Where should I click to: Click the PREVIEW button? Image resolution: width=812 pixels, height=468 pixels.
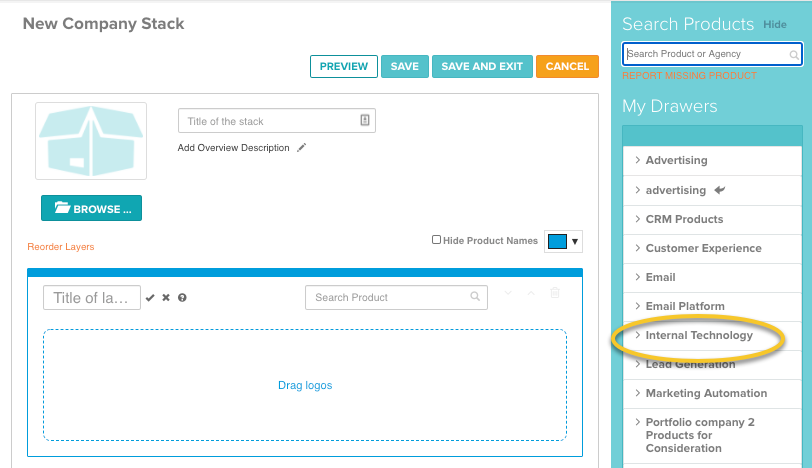(344, 66)
